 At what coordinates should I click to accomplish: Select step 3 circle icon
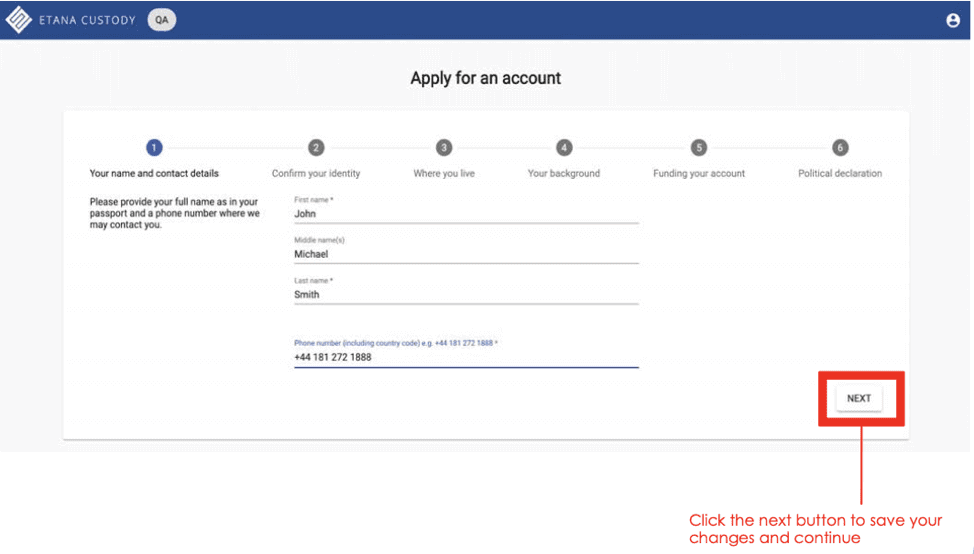pos(444,148)
